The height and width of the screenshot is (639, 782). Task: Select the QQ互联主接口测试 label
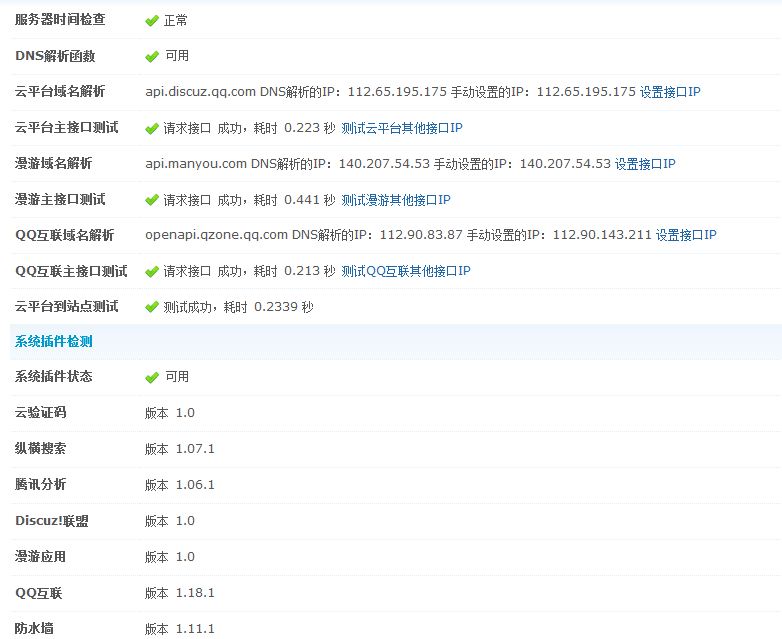point(71,271)
